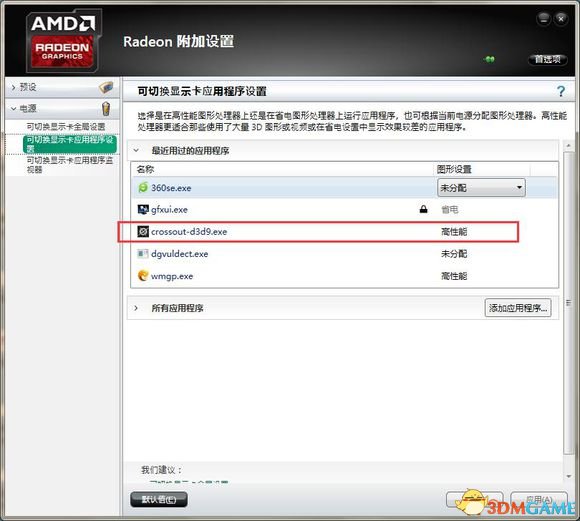Viewport: 580px width, 521px height.
Task: Expand the 所有应用程序 section
Action: (x=136, y=308)
